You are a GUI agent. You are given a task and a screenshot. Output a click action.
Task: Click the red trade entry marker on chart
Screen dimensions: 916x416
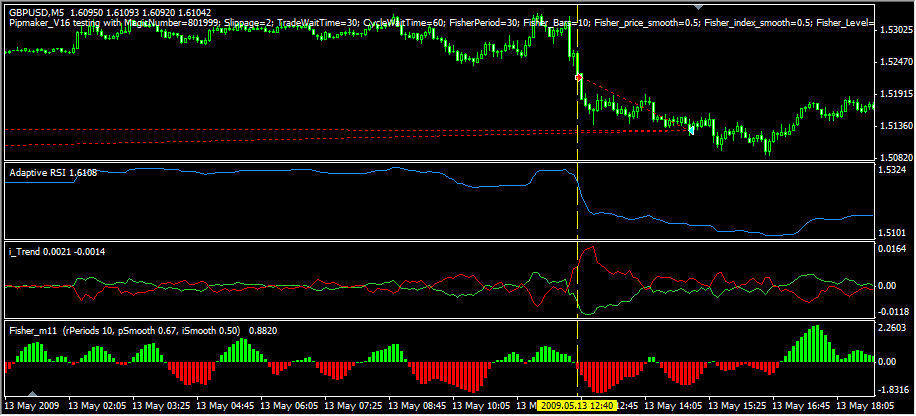point(578,77)
